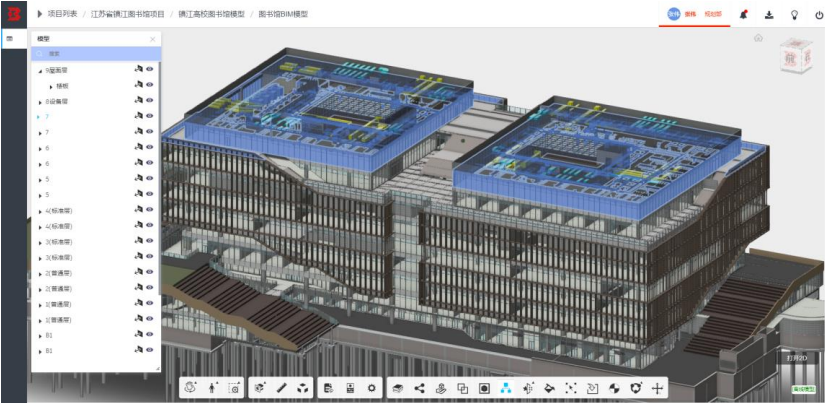The image size is (825, 403).
Task: Select the measure ruler tool
Action: [x=281, y=388]
